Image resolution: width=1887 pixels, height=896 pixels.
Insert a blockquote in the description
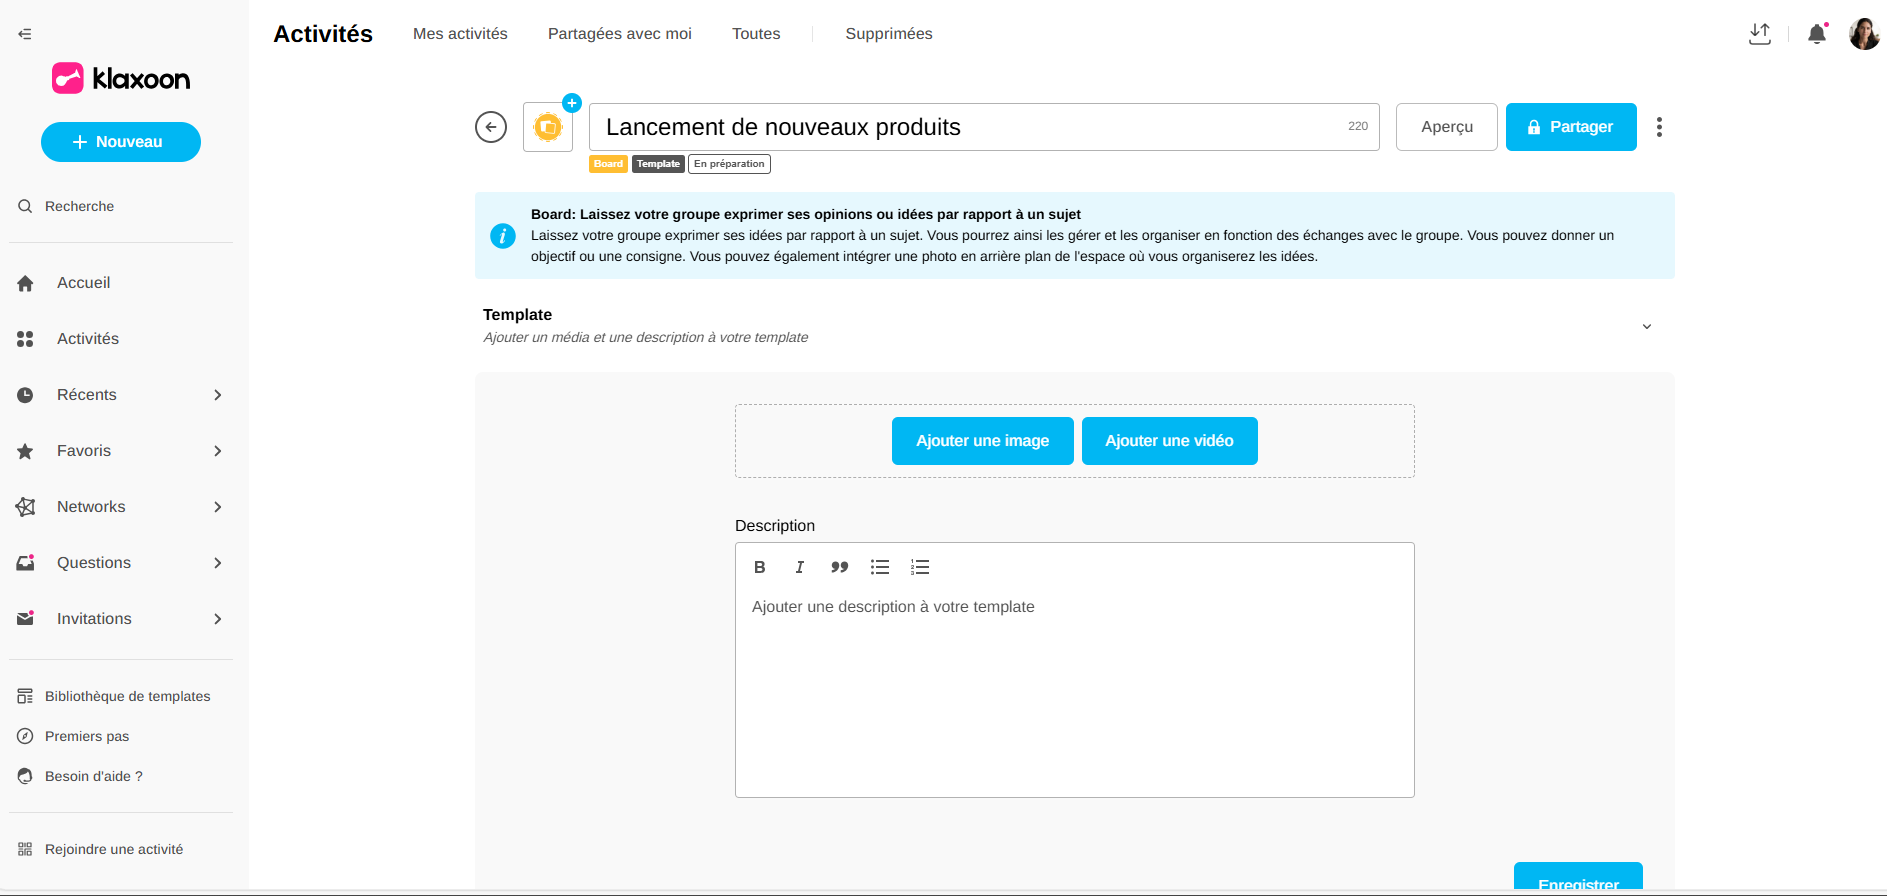tap(839, 567)
